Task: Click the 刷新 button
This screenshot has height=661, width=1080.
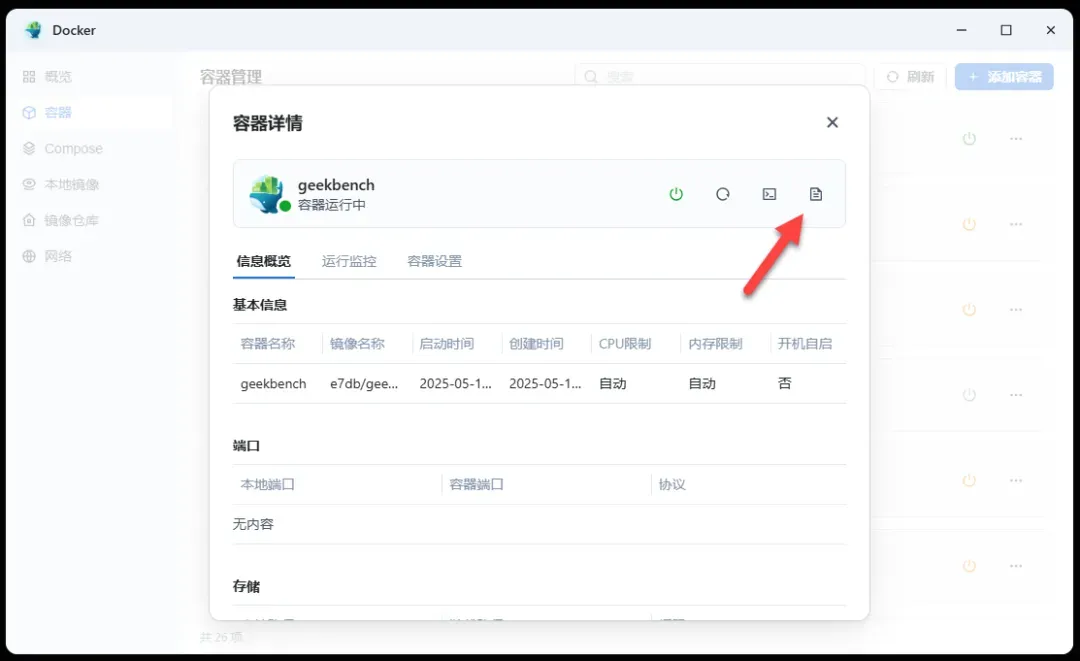Action: (x=911, y=77)
